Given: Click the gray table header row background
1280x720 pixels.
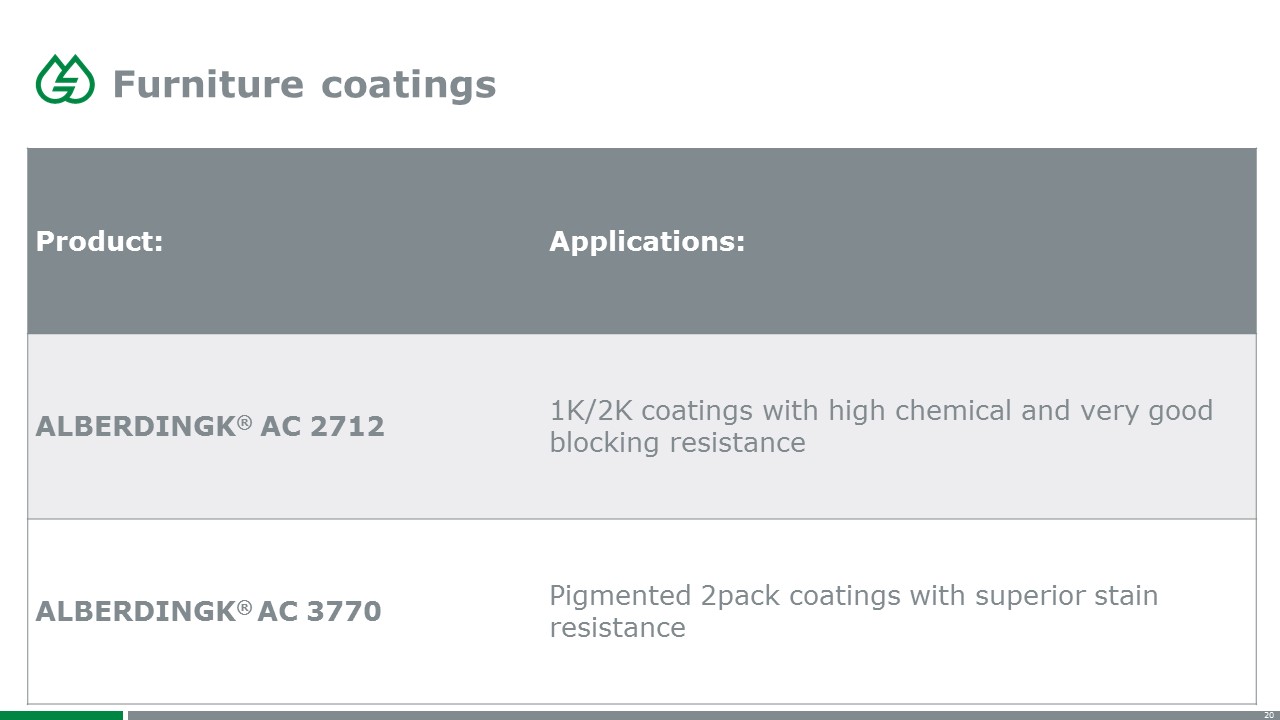Looking at the screenshot, I should click(x=641, y=241).
